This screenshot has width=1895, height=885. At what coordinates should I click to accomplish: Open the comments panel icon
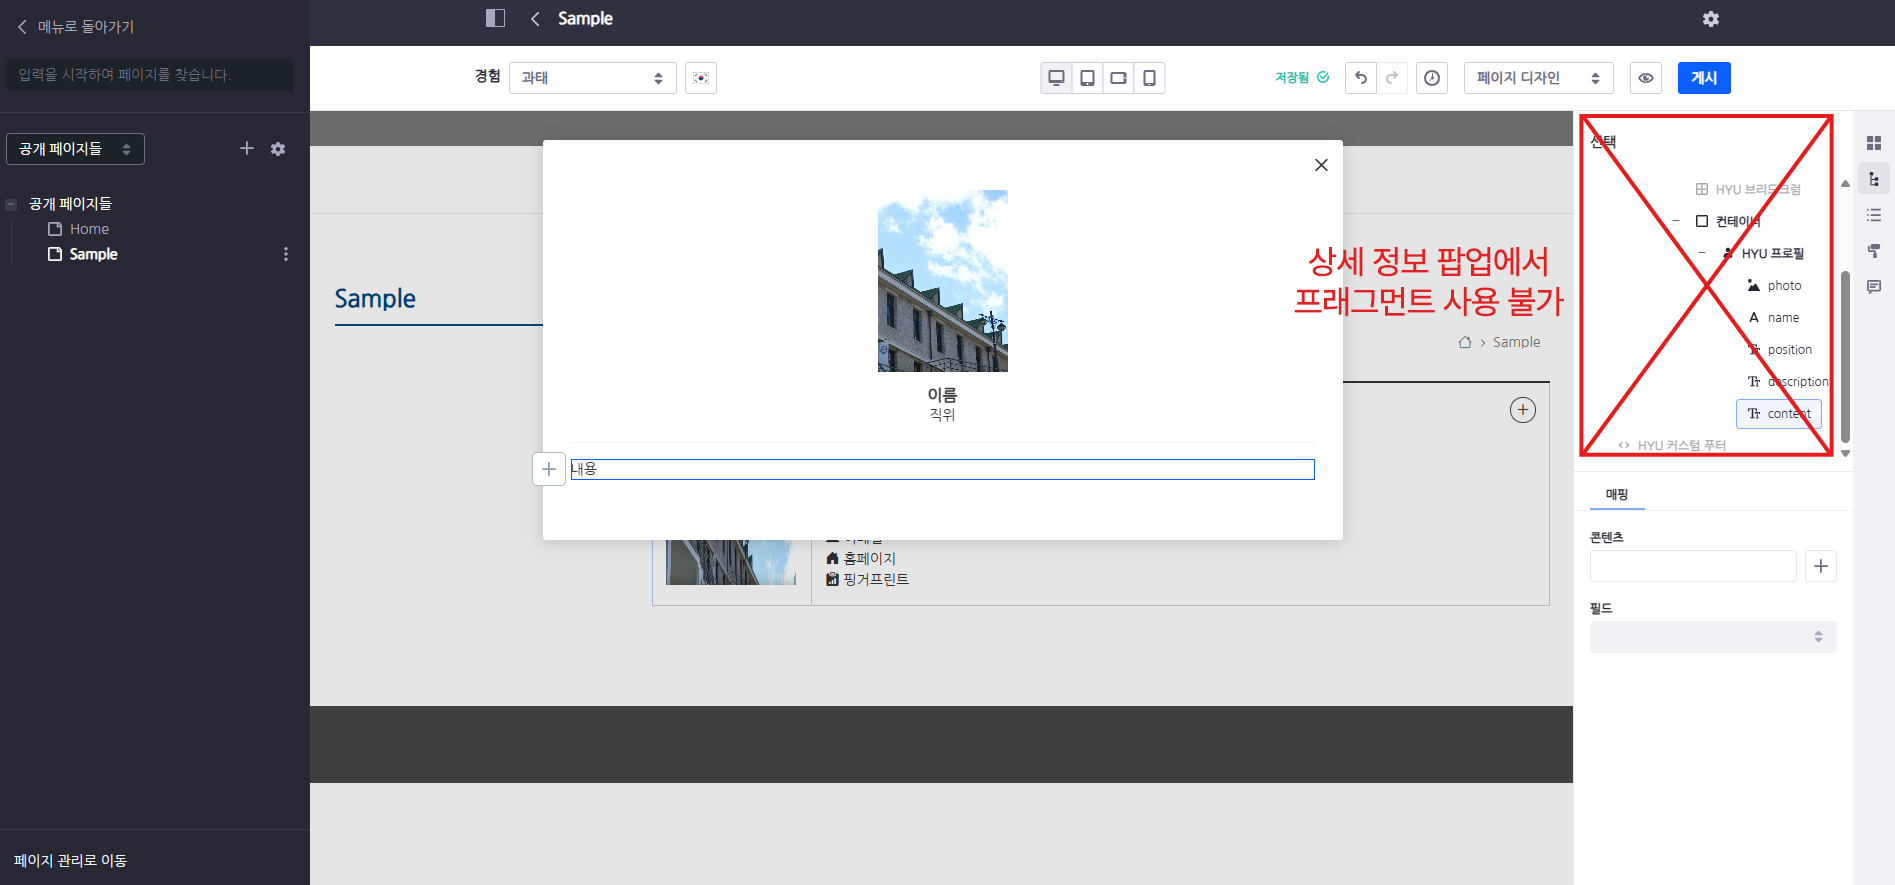coord(1873,287)
